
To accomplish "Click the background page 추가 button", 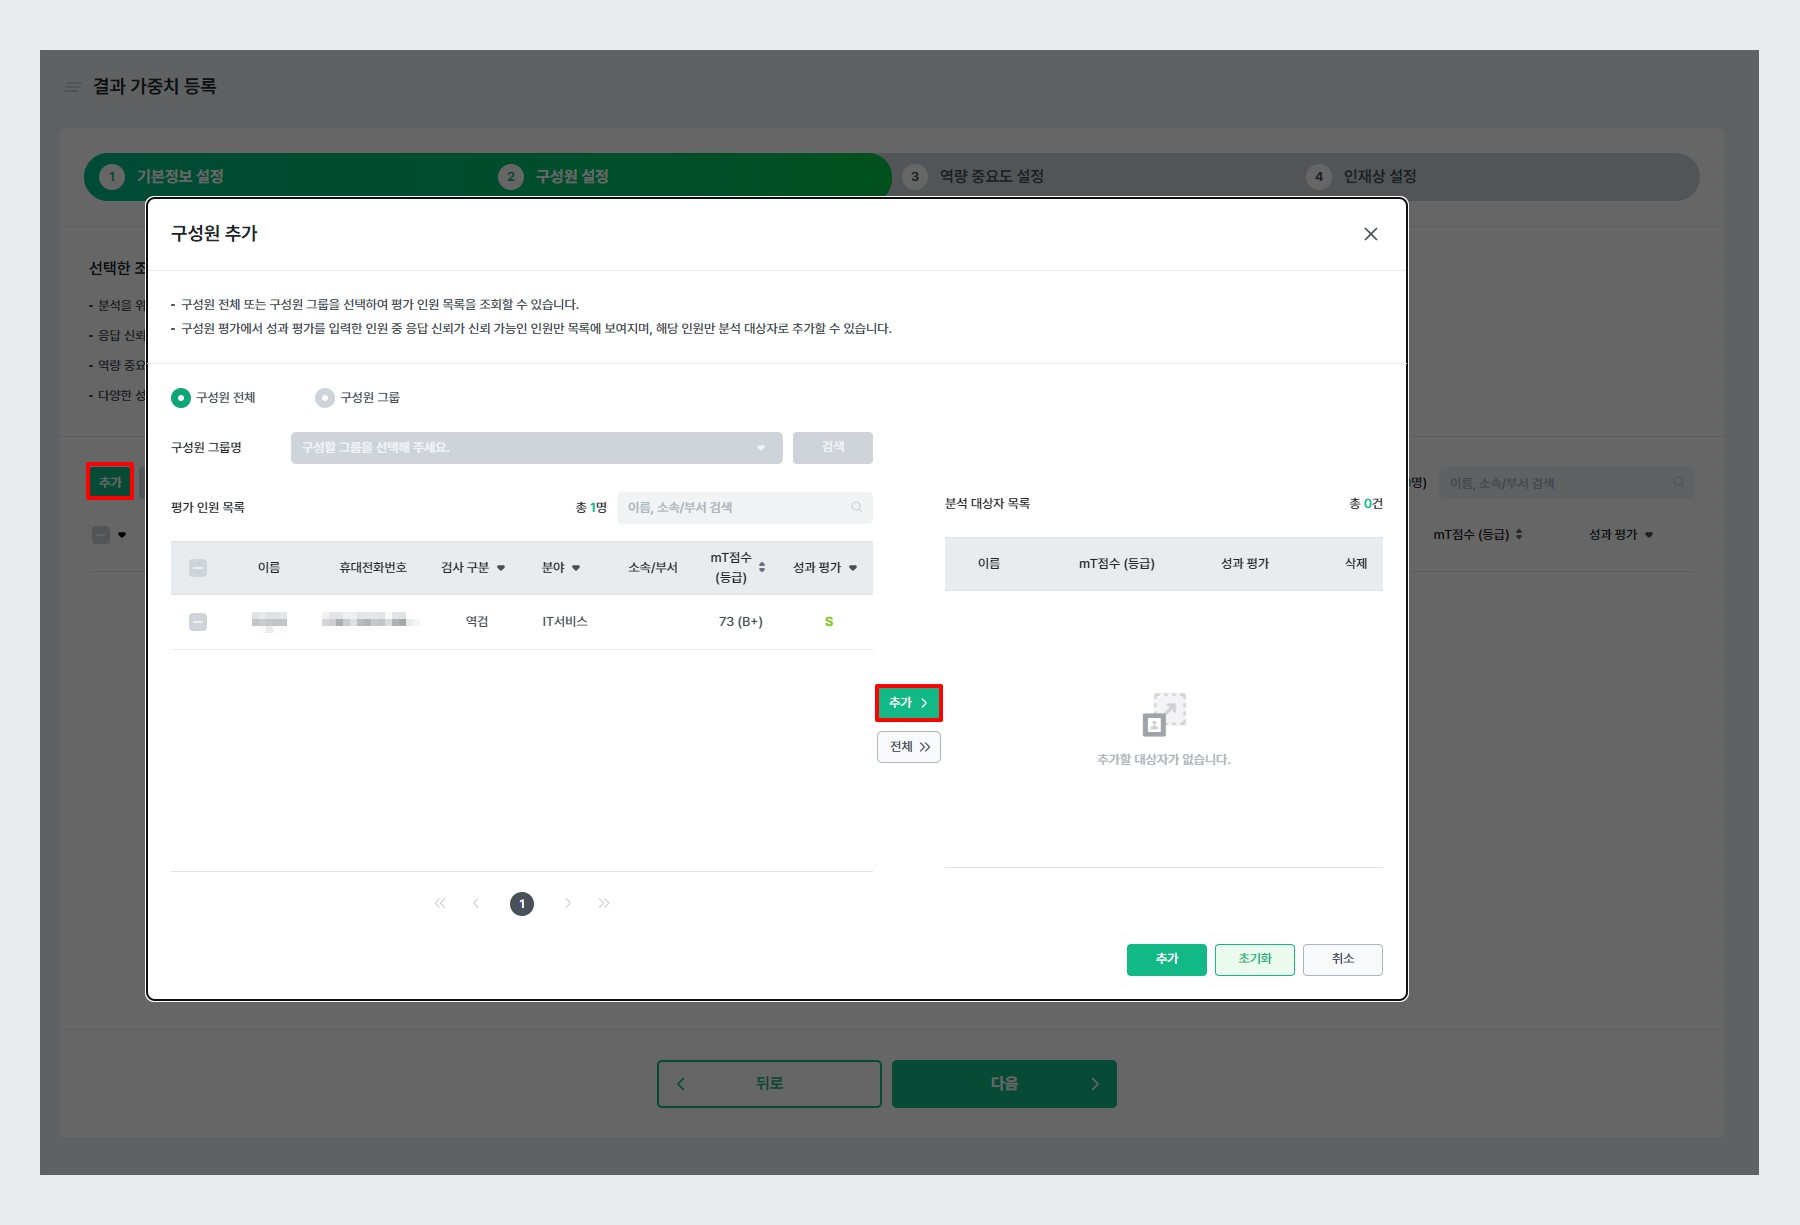I will pyautogui.click(x=110, y=483).
